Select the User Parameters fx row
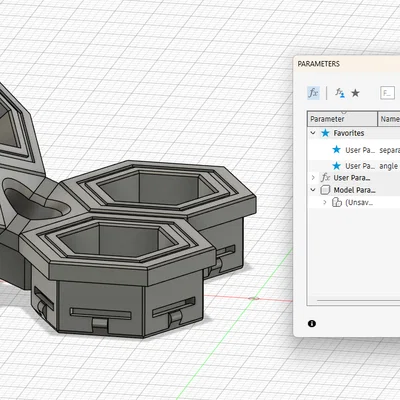The height and width of the screenshot is (400, 400). click(x=354, y=178)
